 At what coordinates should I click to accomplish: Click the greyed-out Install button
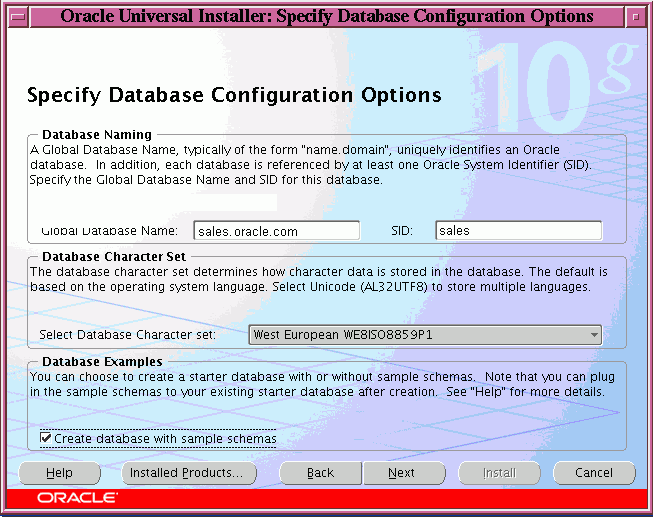tap(499, 473)
